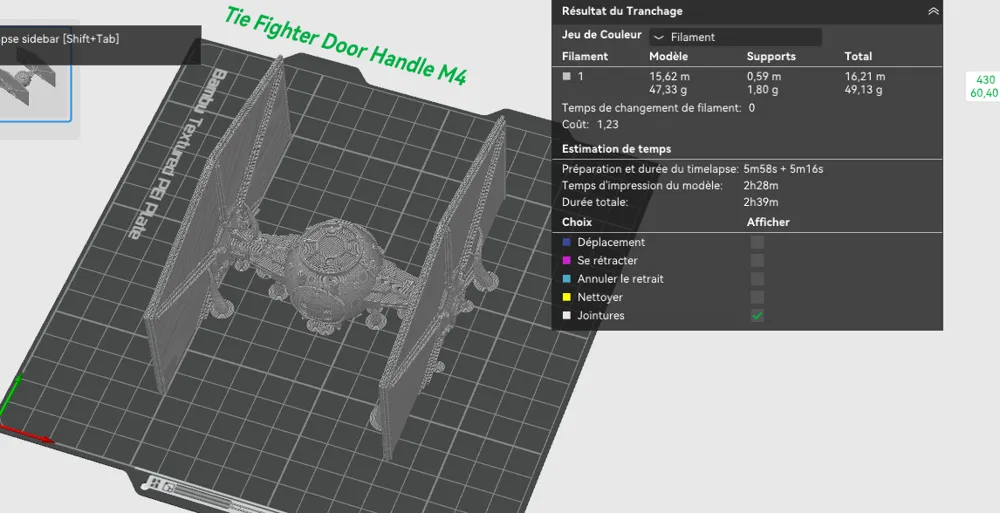Click the Modèle column header
The height and width of the screenshot is (513, 1000).
(x=668, y=56)
